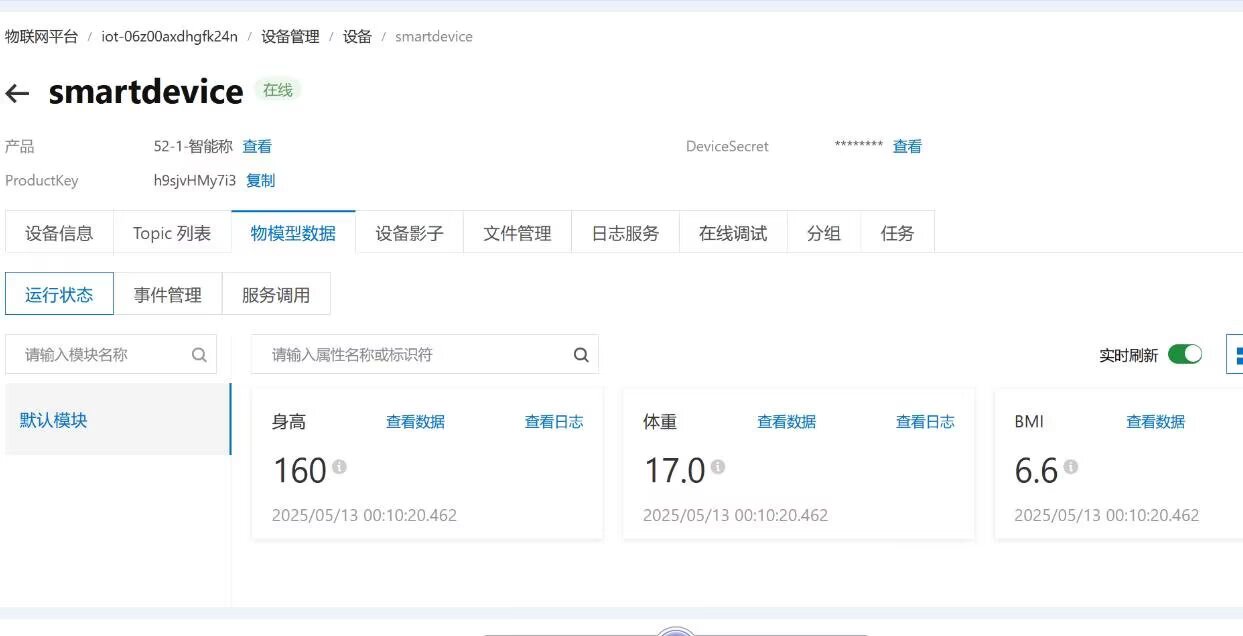Click the 在线 status badge
The height and width of the screenshot is (636, 1243).
click(277, 90)
